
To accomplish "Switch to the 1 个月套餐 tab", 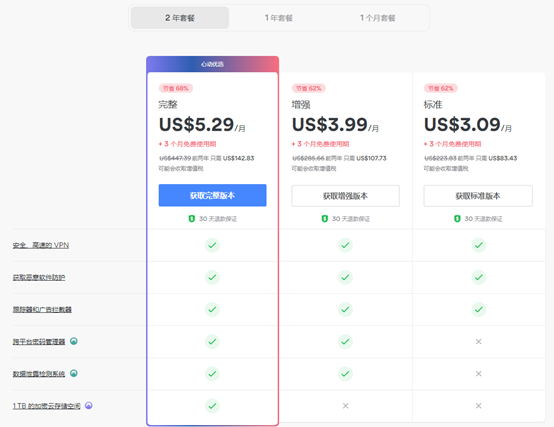I will pyautogui.click(x=377, y=18).
